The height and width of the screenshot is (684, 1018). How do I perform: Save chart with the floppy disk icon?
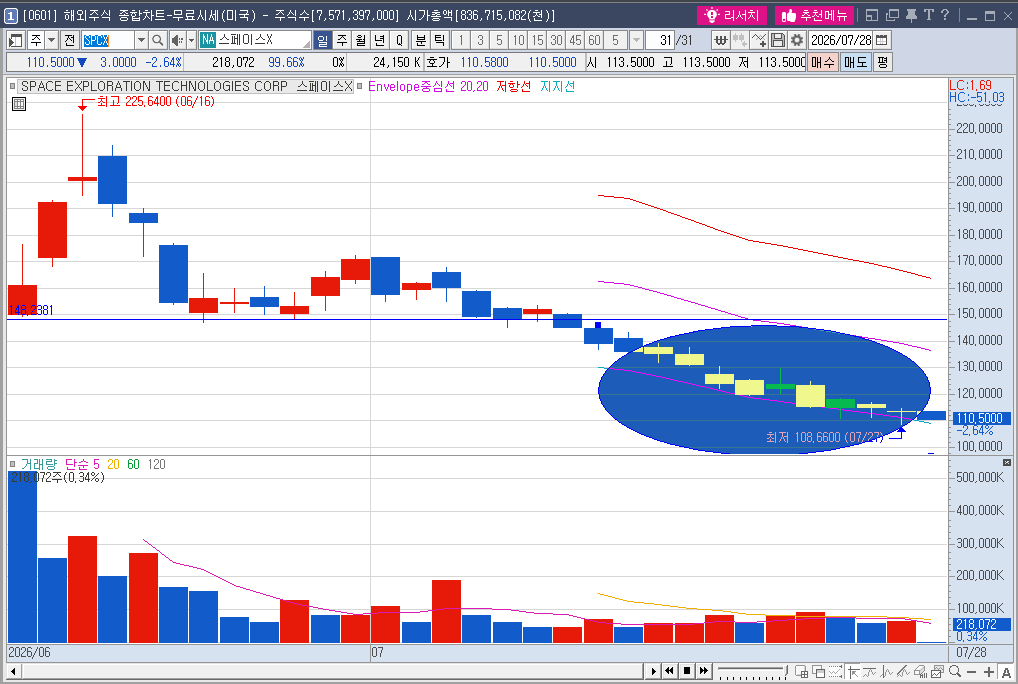(778, 40)
